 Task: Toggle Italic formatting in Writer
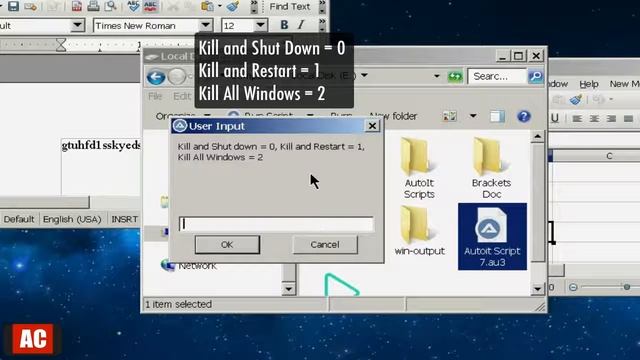[x=301, y=25]
